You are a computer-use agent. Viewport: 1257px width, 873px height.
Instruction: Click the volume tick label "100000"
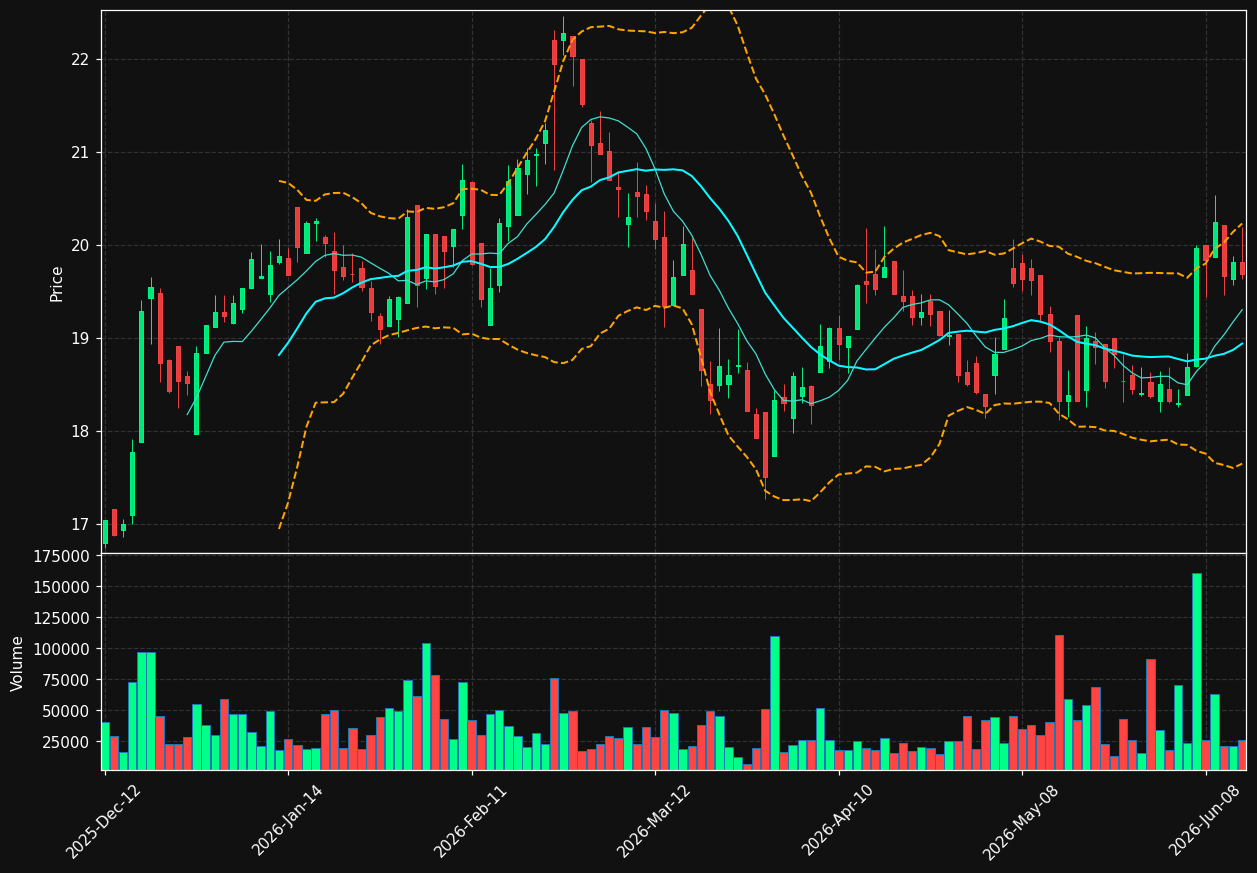coord(62,649)
